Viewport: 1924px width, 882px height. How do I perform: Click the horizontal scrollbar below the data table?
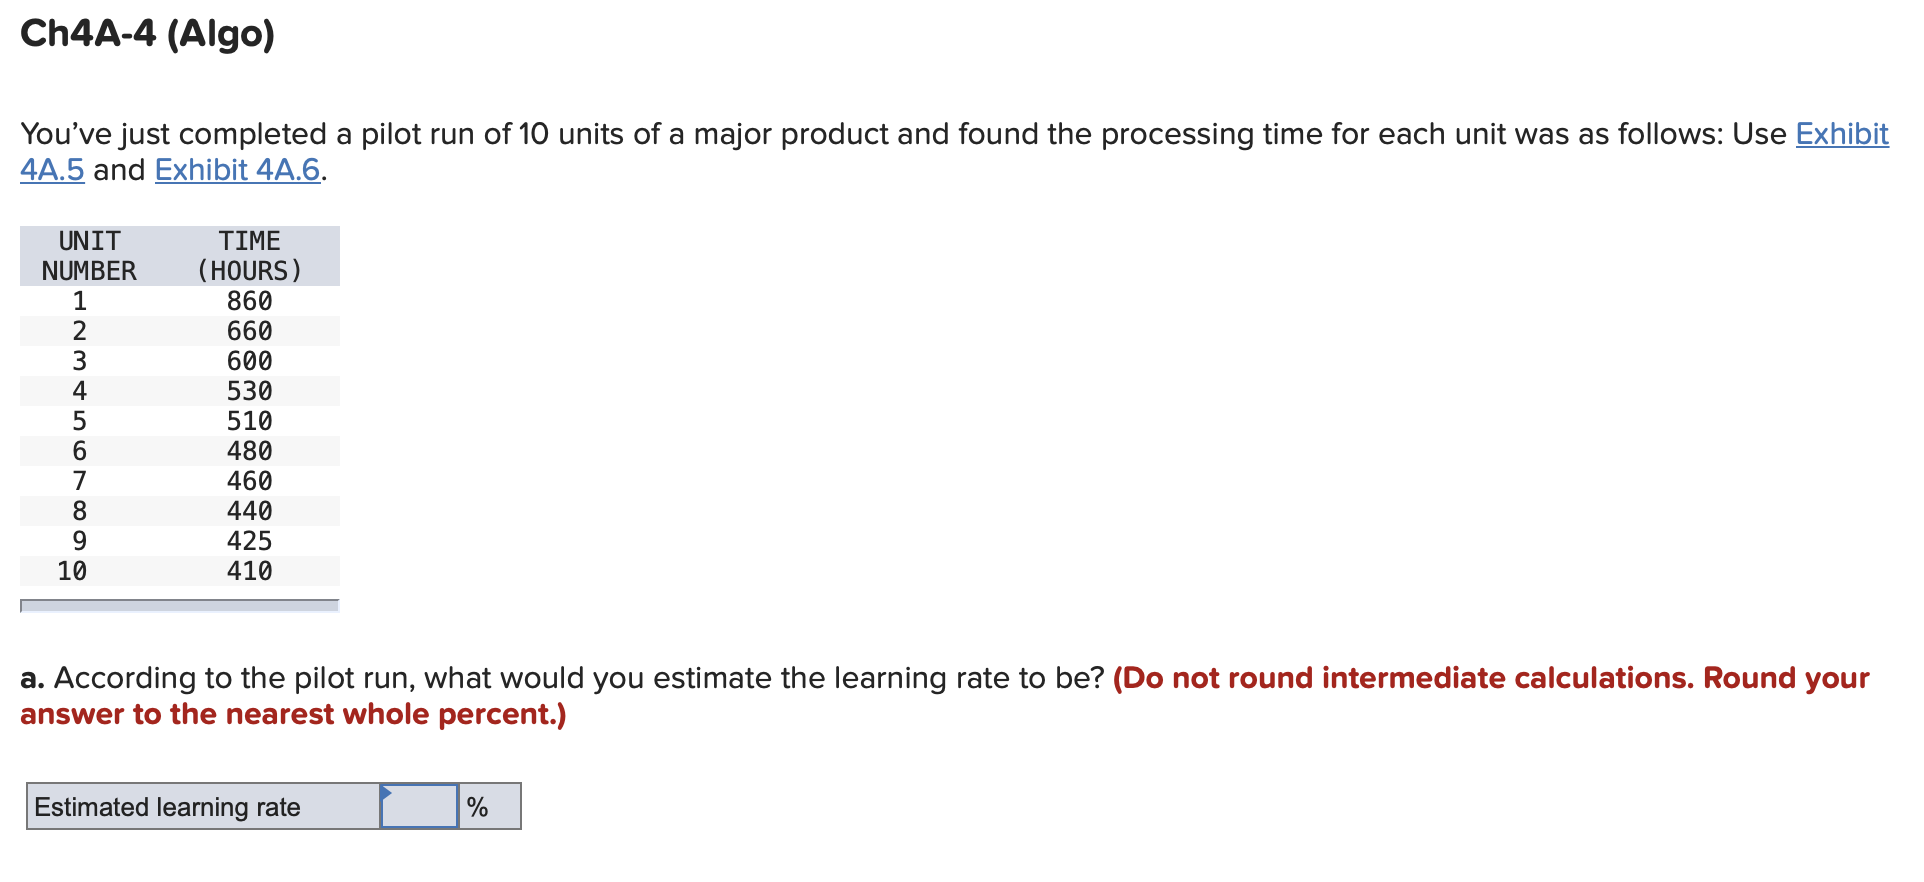(179, 606)
